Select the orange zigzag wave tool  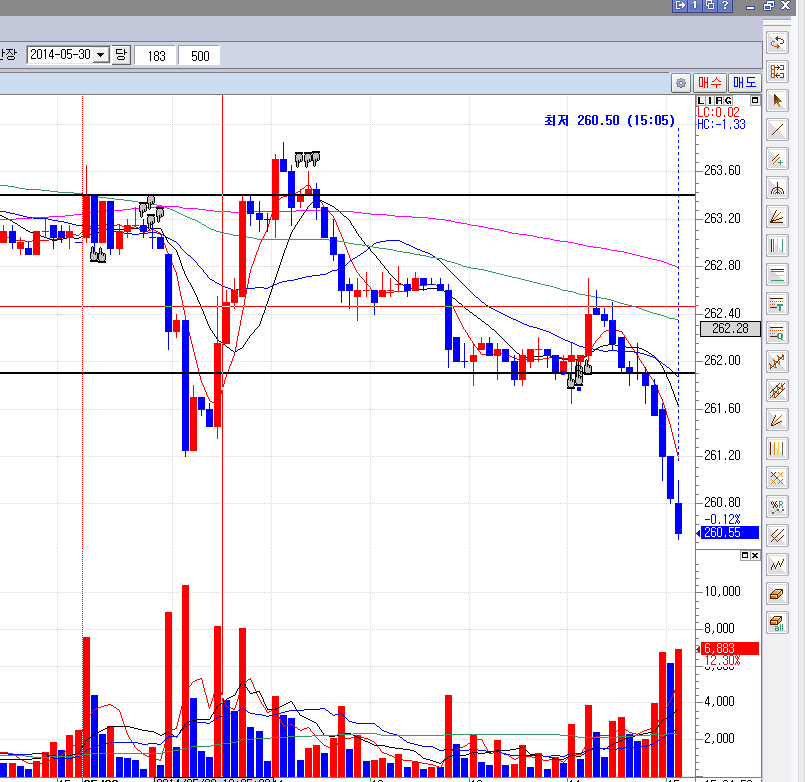777,362
